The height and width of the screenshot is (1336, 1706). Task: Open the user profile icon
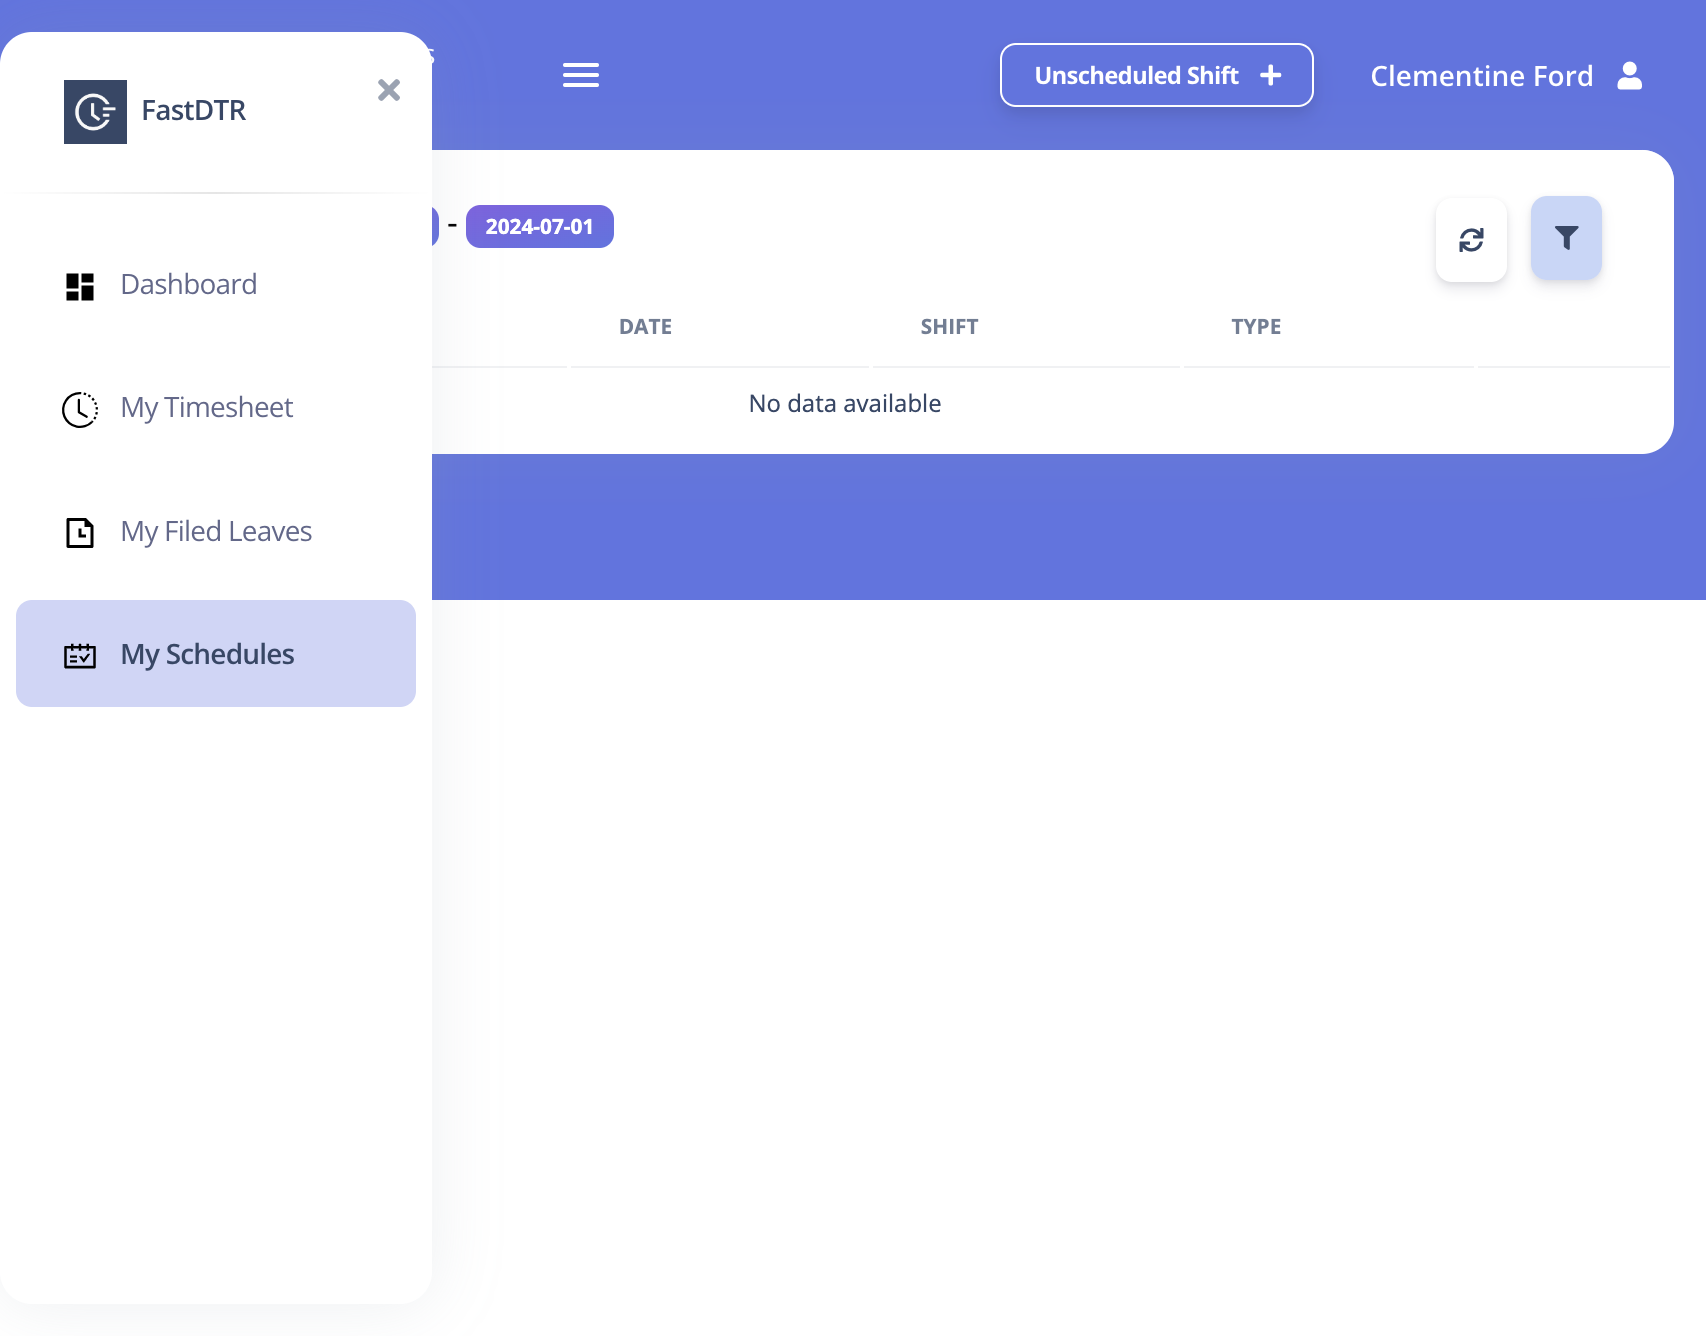[x=1630, y=76]
